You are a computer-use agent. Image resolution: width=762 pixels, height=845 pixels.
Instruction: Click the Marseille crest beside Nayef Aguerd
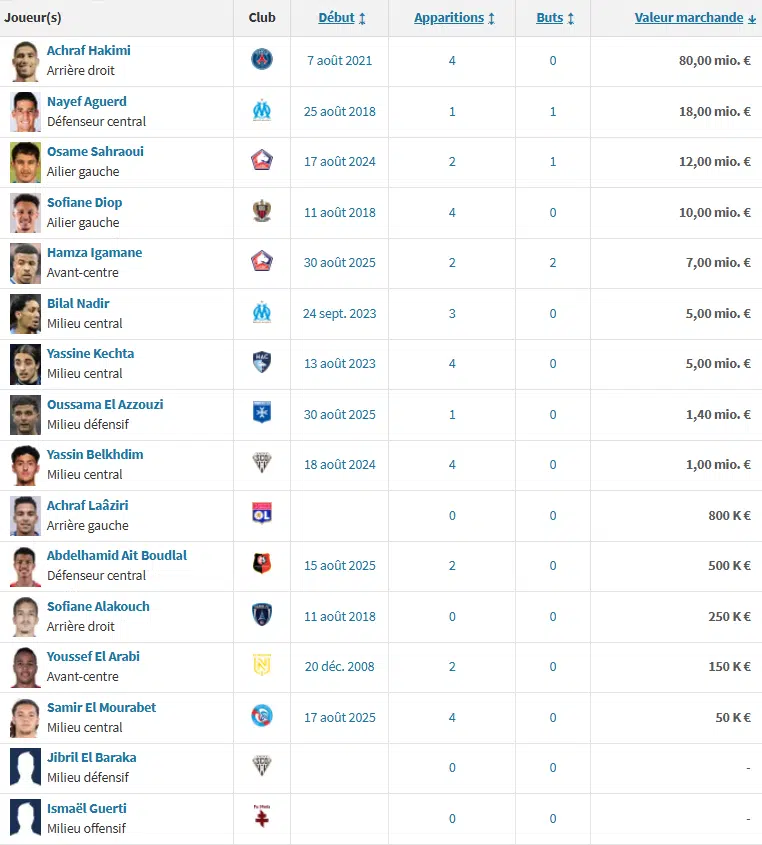262,111
